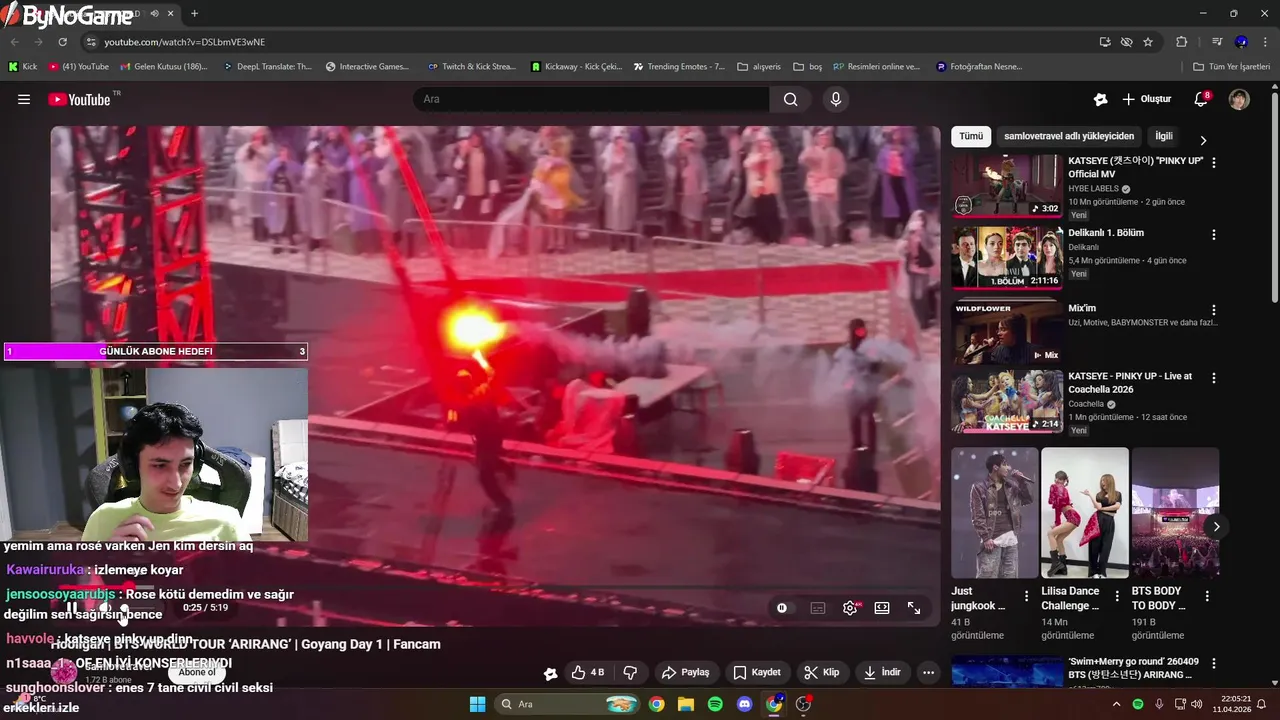Click the browser address bar URL

click(x=185, y=42)
